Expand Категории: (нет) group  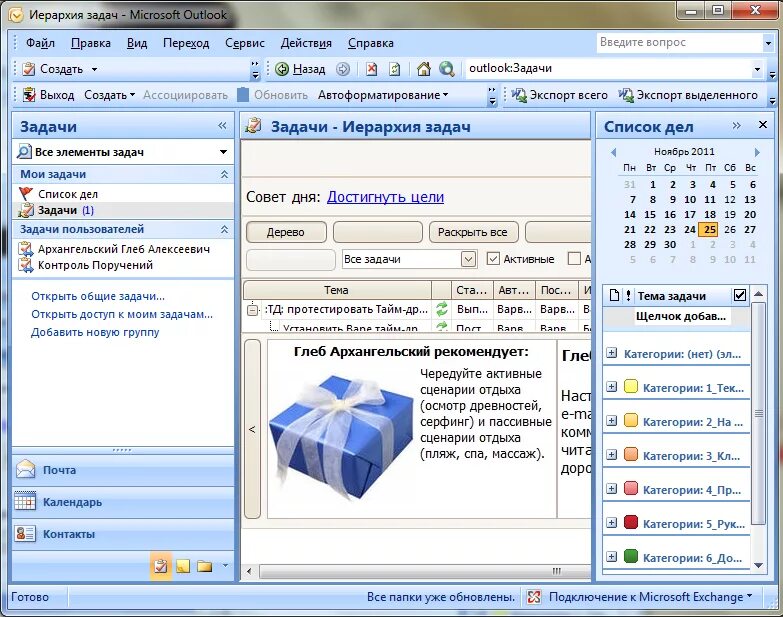pos(611,353)
